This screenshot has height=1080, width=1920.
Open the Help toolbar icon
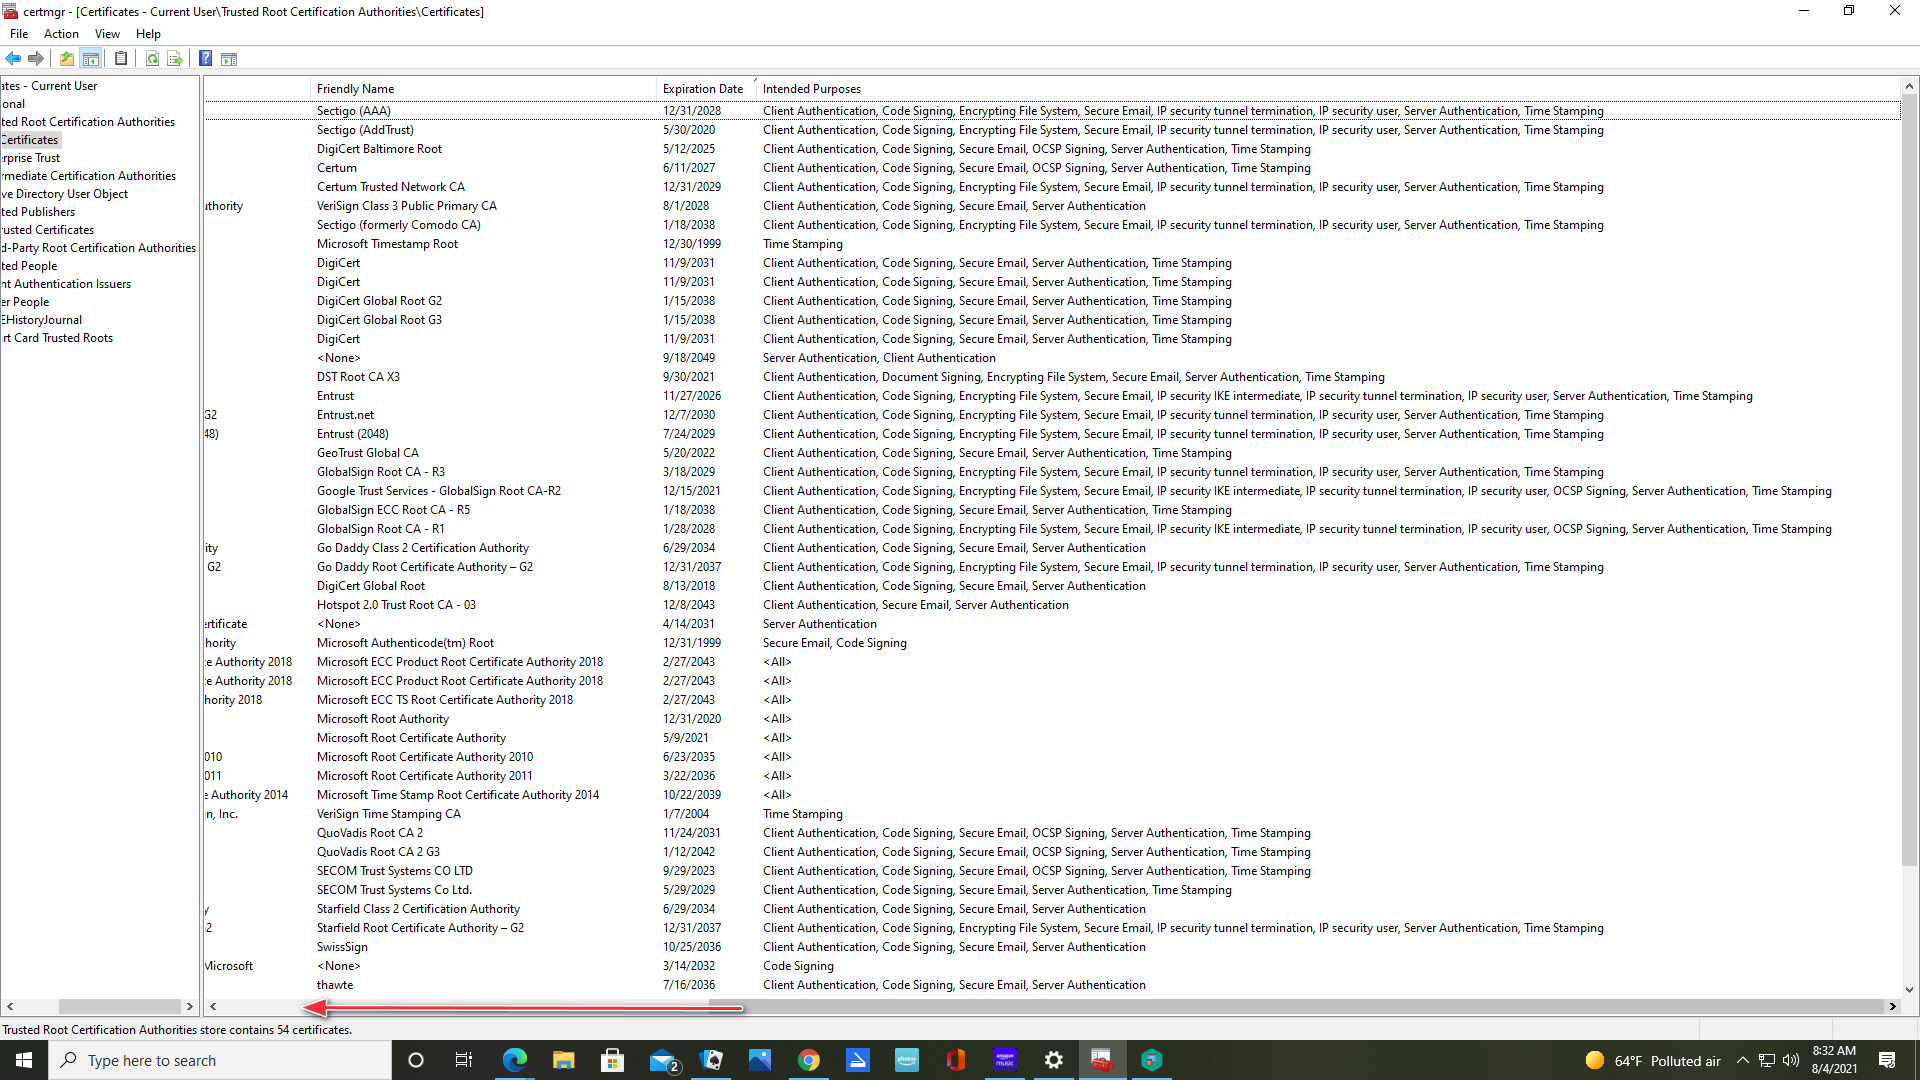(205, 59)
